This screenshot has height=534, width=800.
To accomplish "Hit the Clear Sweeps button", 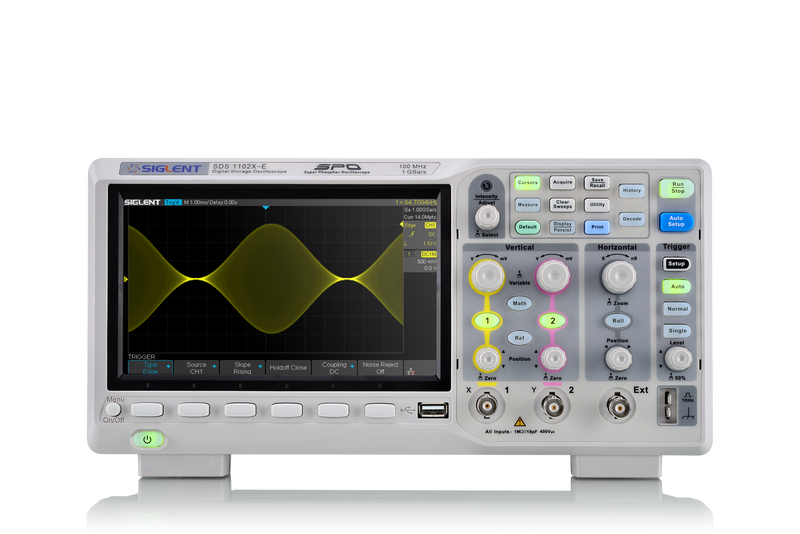I will pyautogui.click(x=562, y=205).
